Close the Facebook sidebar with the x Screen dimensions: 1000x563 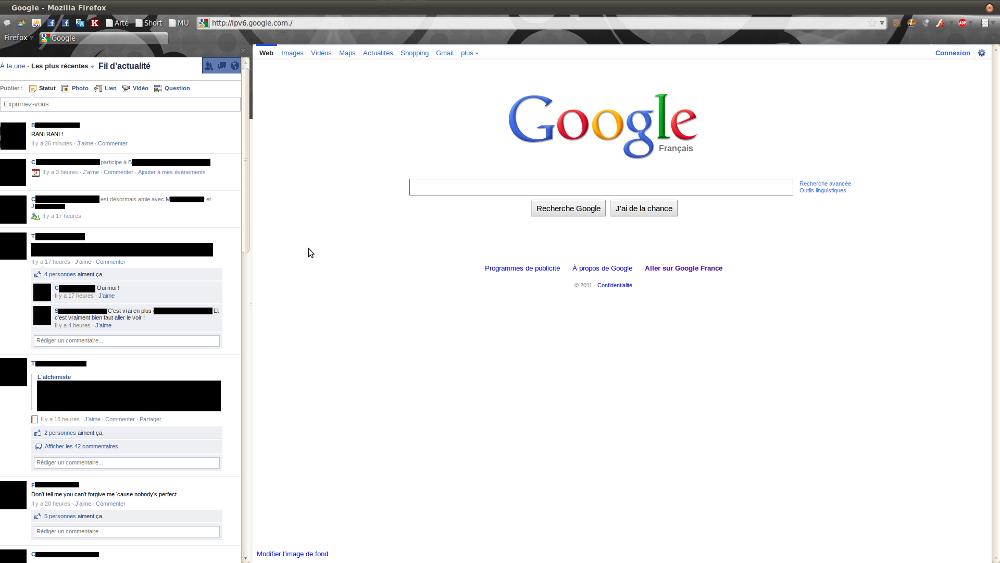(243, 51)
